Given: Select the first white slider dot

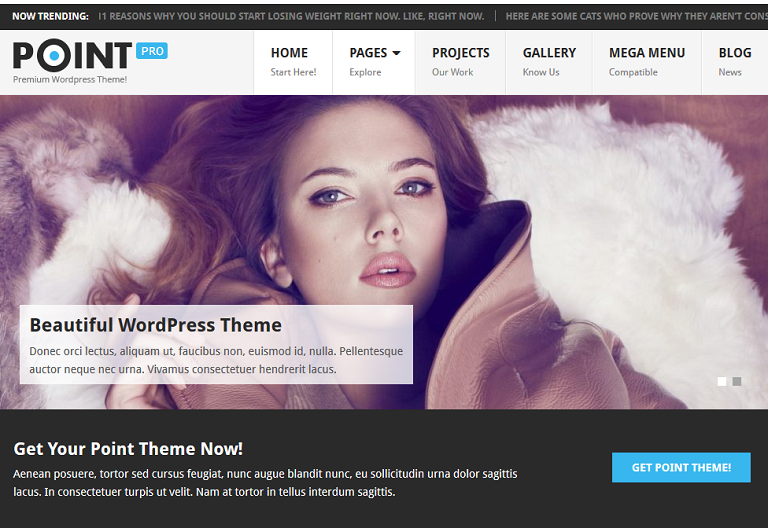Looking at the screenshot, I should (x=722, y=381).
